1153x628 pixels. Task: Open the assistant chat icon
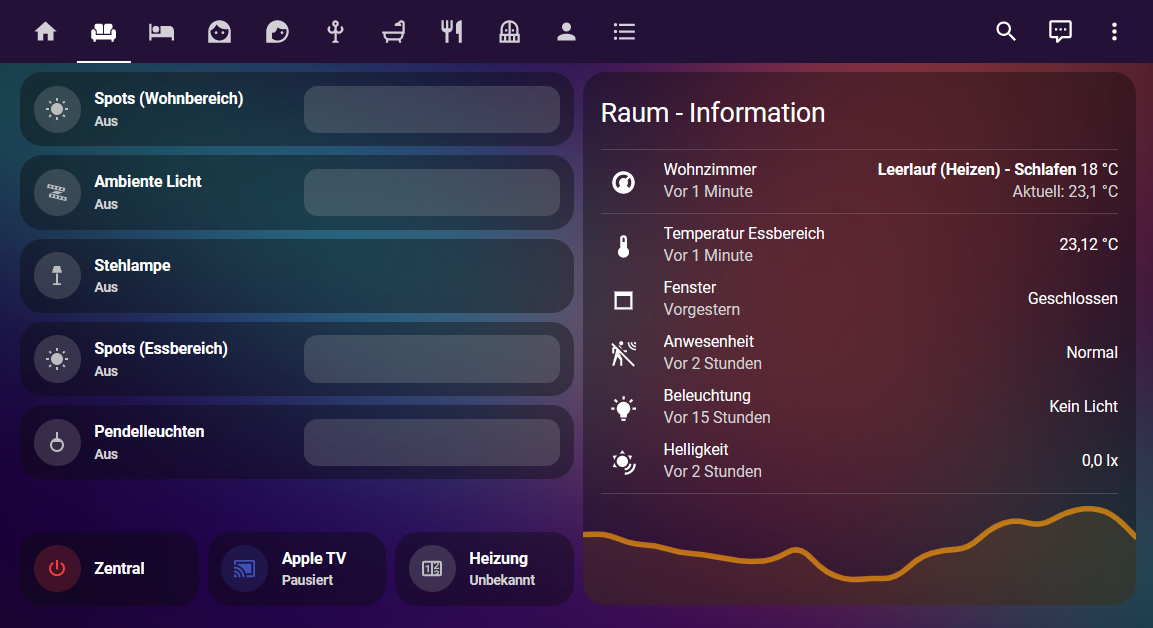point(1060,32)
